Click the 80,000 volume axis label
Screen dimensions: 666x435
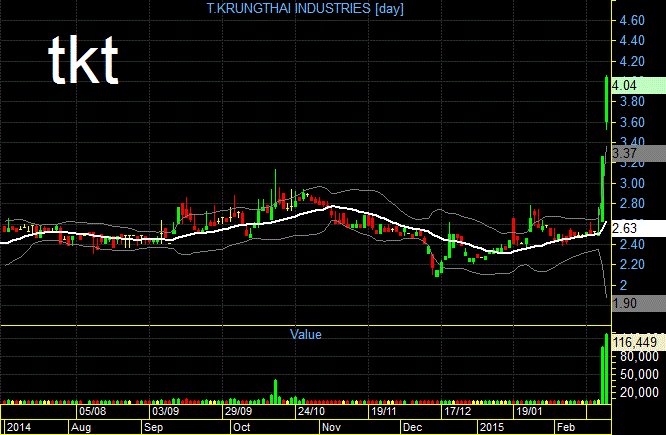(639, 357)
